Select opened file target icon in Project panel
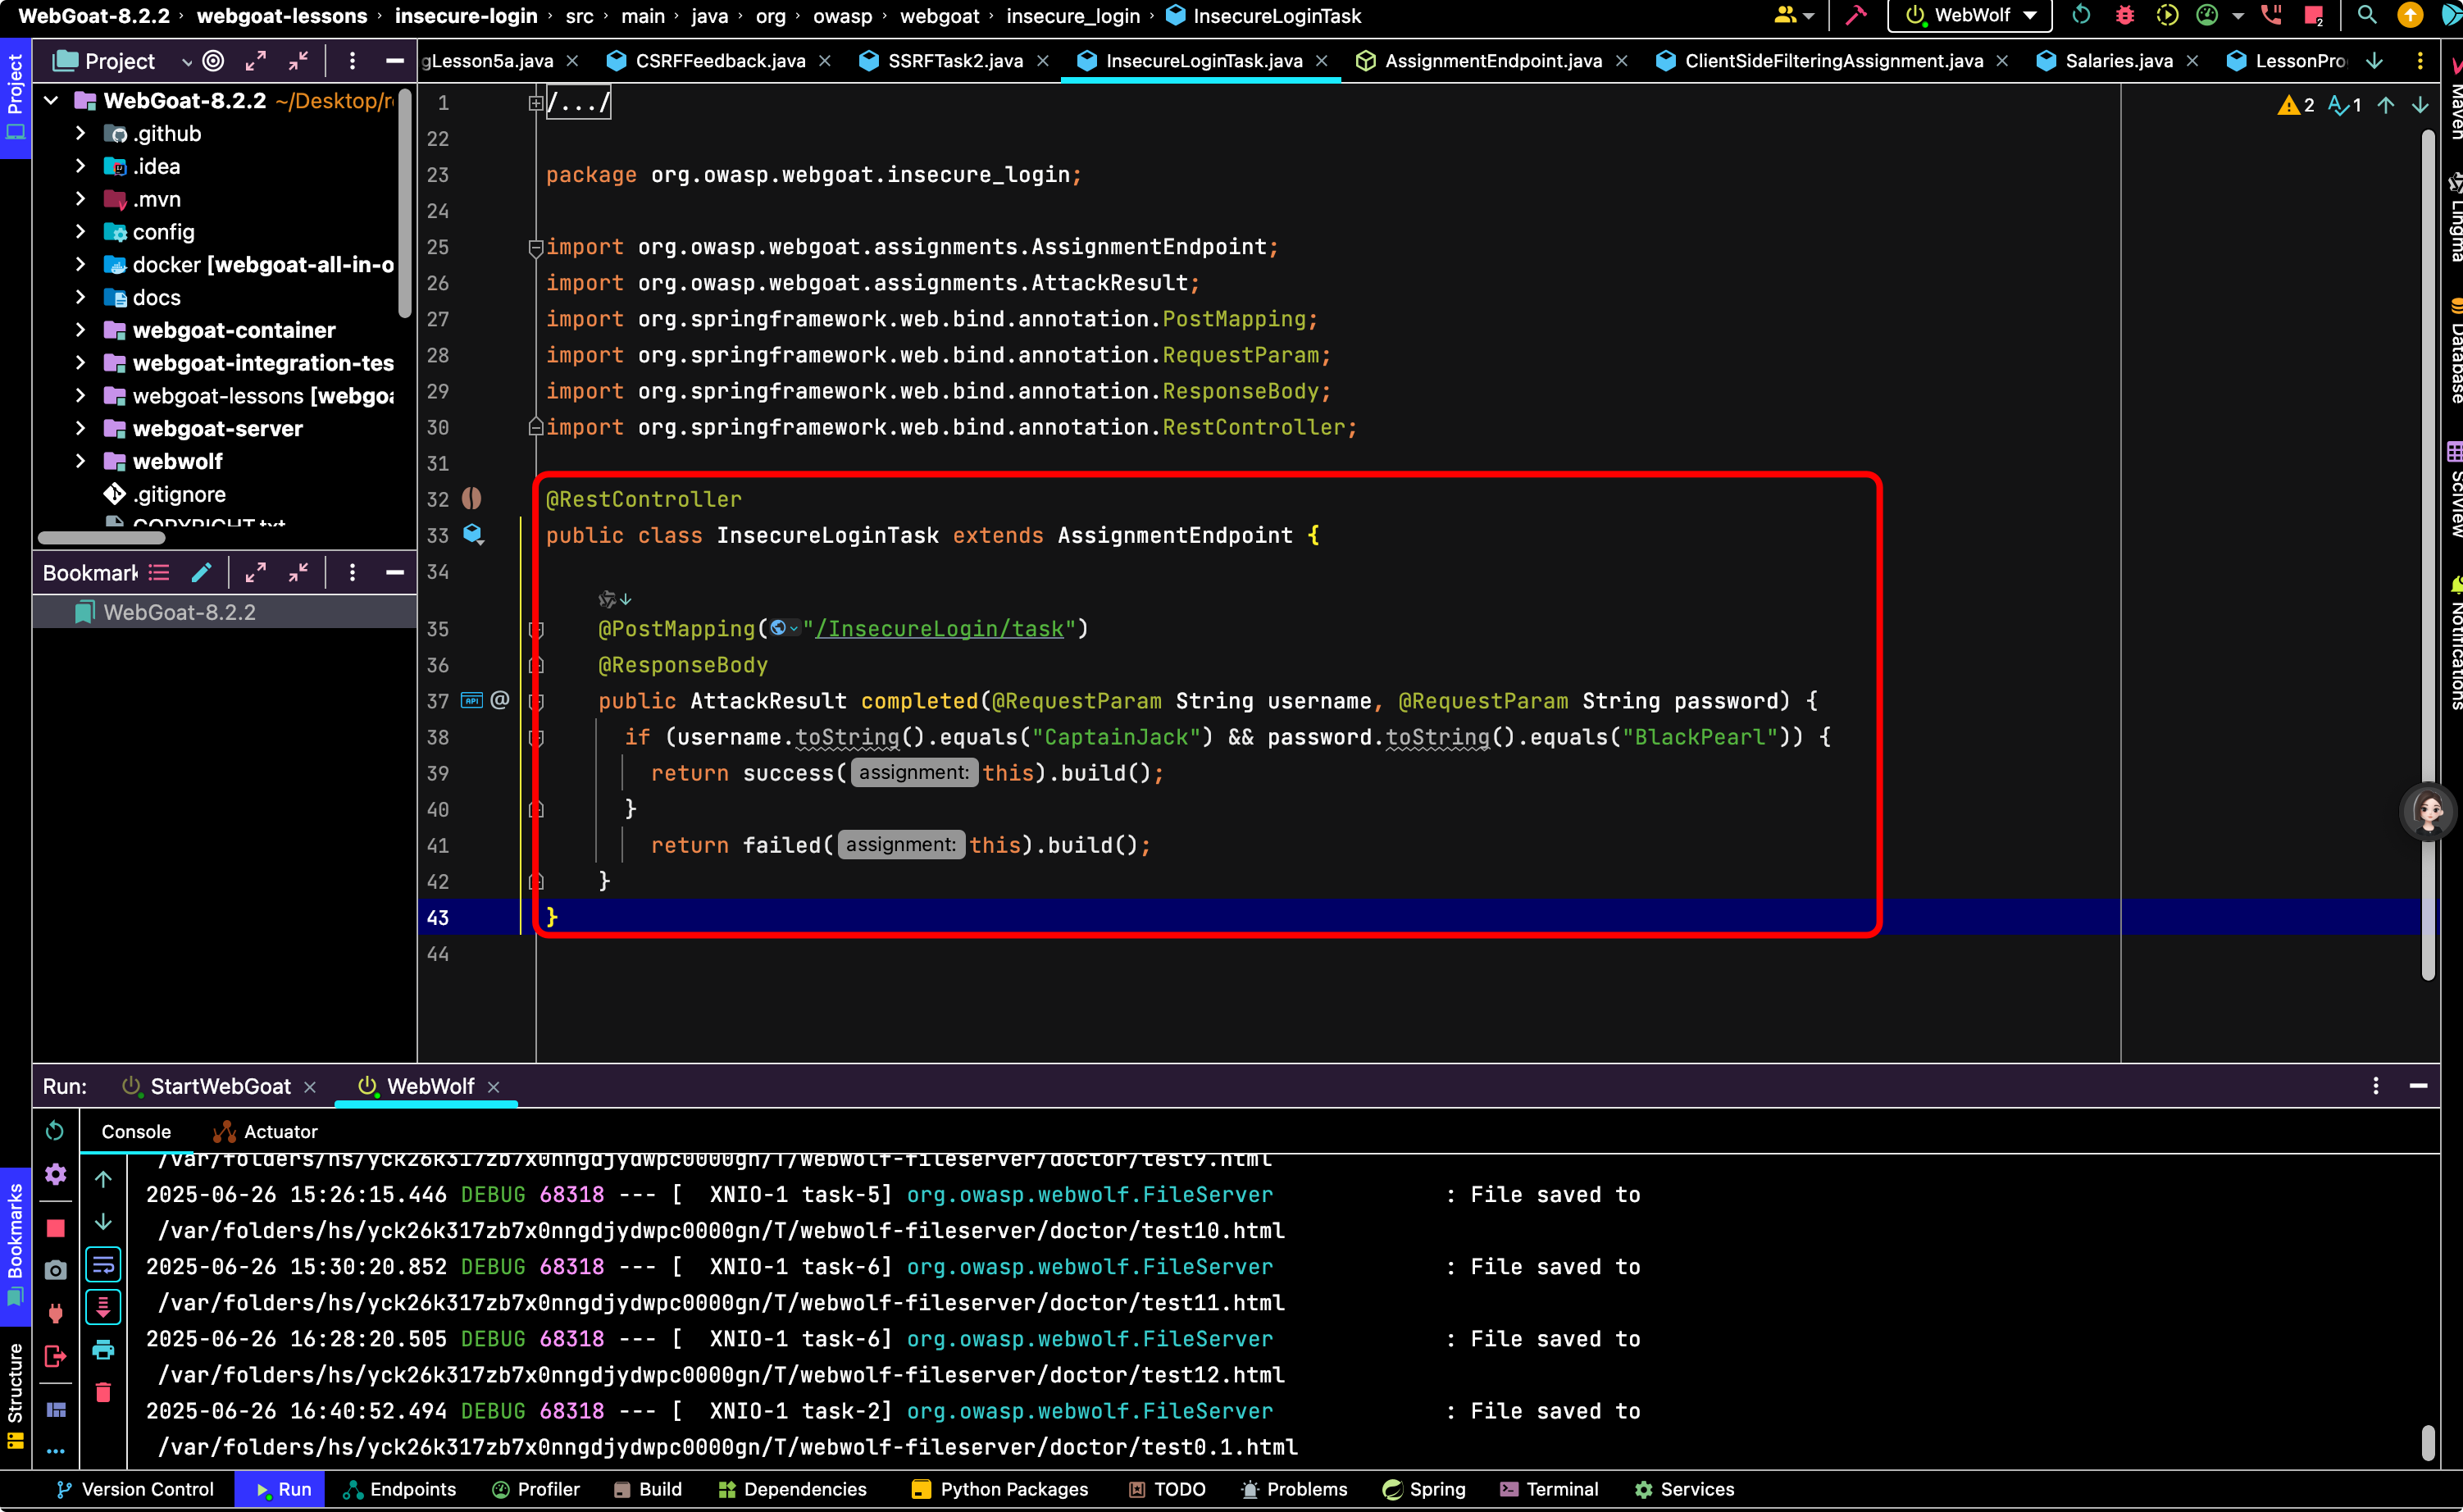The height and width of the screenshot is (1512, 2463). click(213, 61)
